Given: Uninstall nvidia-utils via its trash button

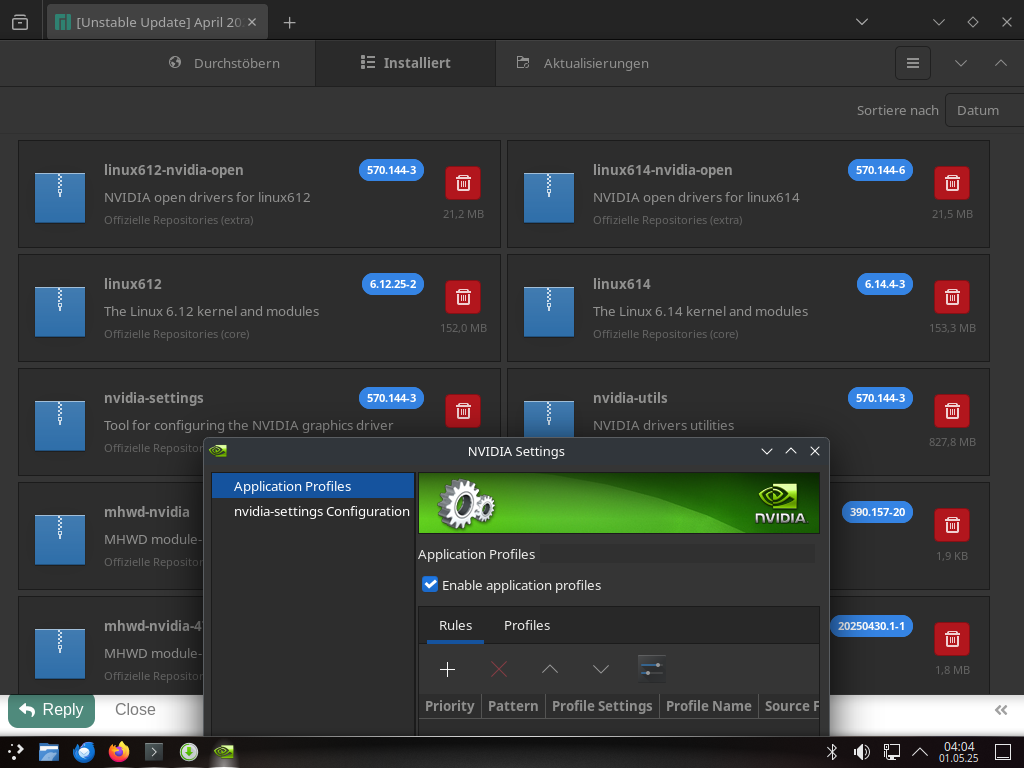Looking at the screenshot, I should 952,411.
